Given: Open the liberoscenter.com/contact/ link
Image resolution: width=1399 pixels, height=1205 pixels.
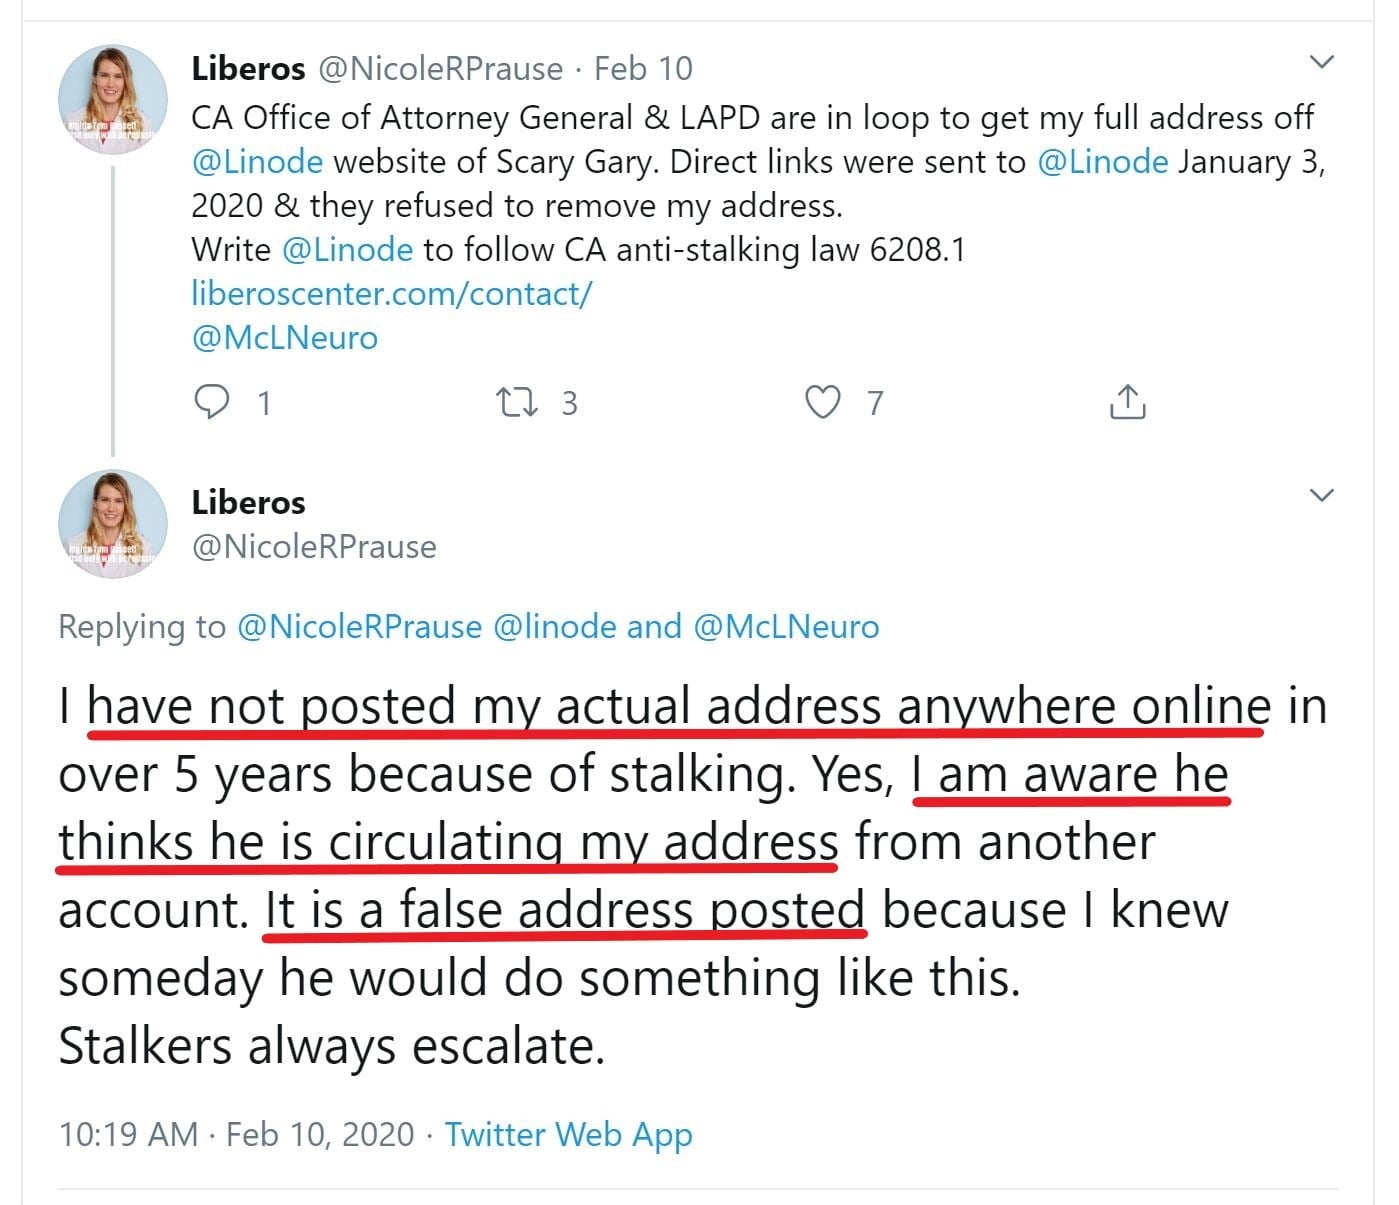Looking at the screenshot, I should pos(391,293).
